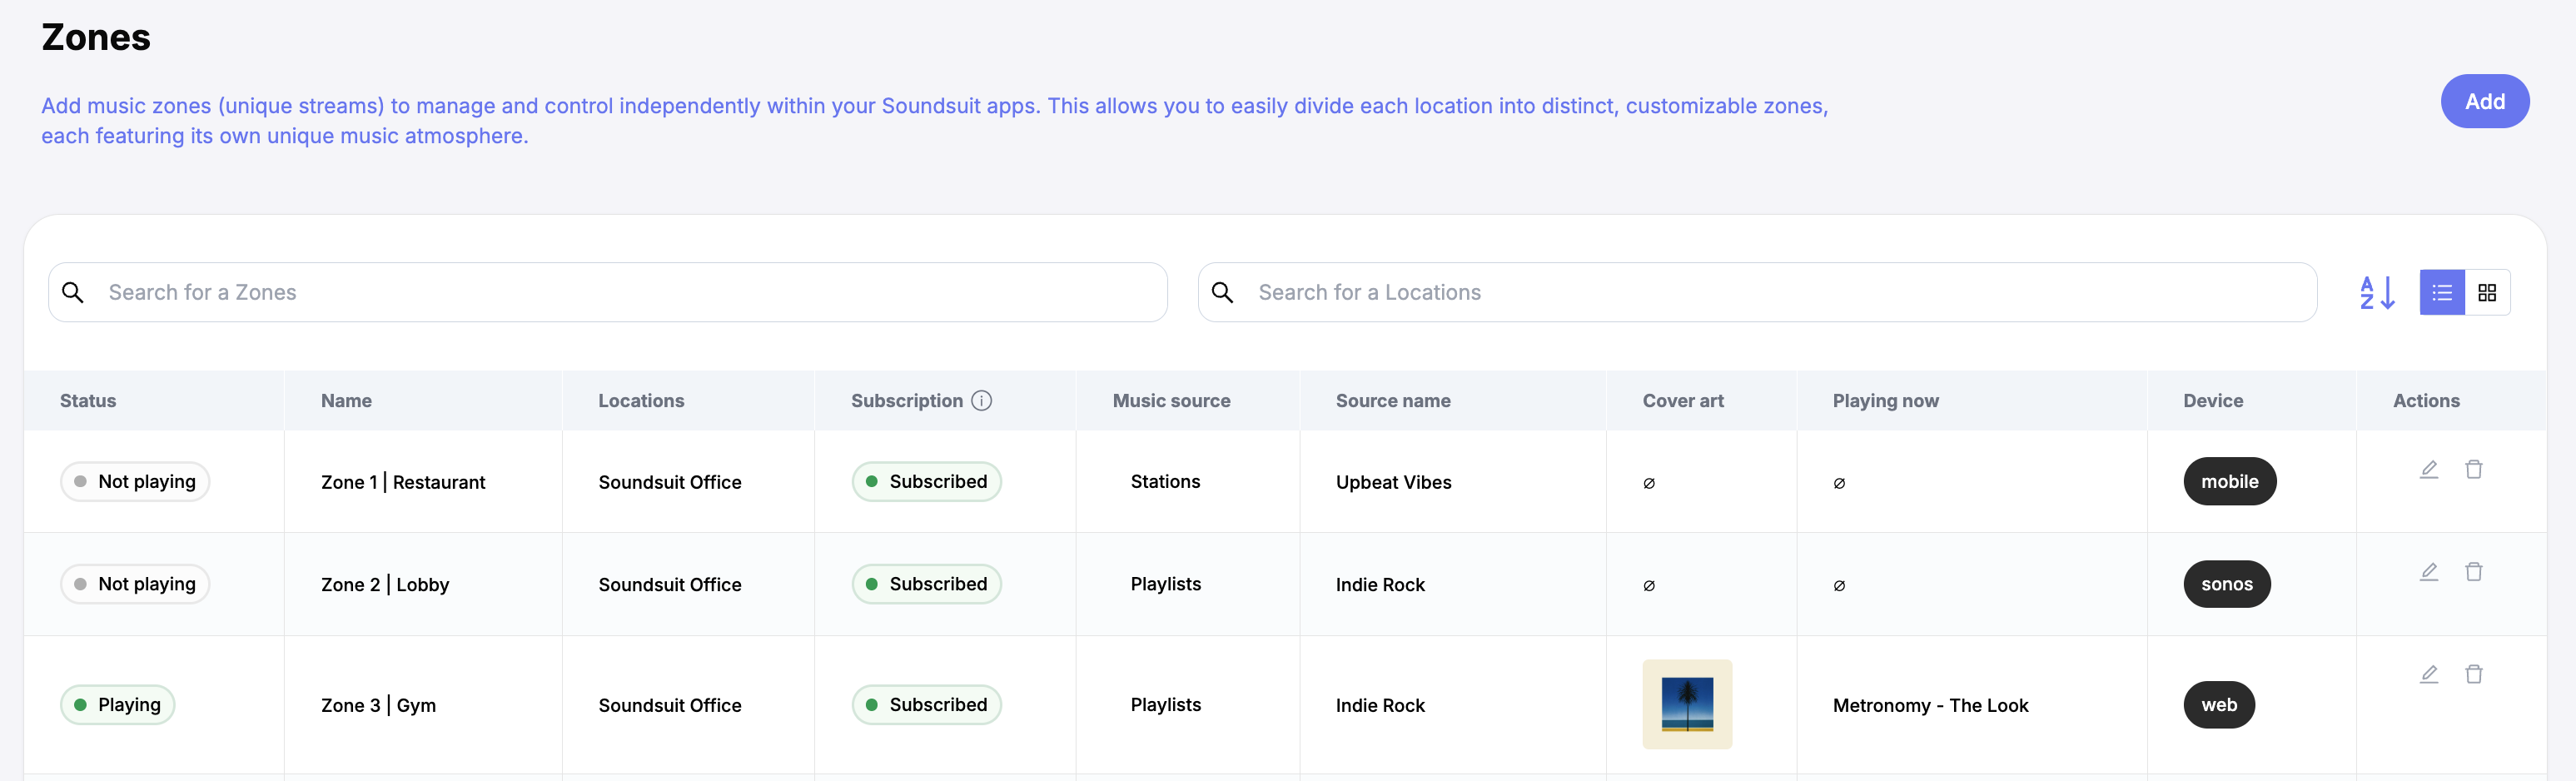Viewport: 2576px width, 781px height.
Task: Select the mobile device badge
Action: [x=2229, y=481]
